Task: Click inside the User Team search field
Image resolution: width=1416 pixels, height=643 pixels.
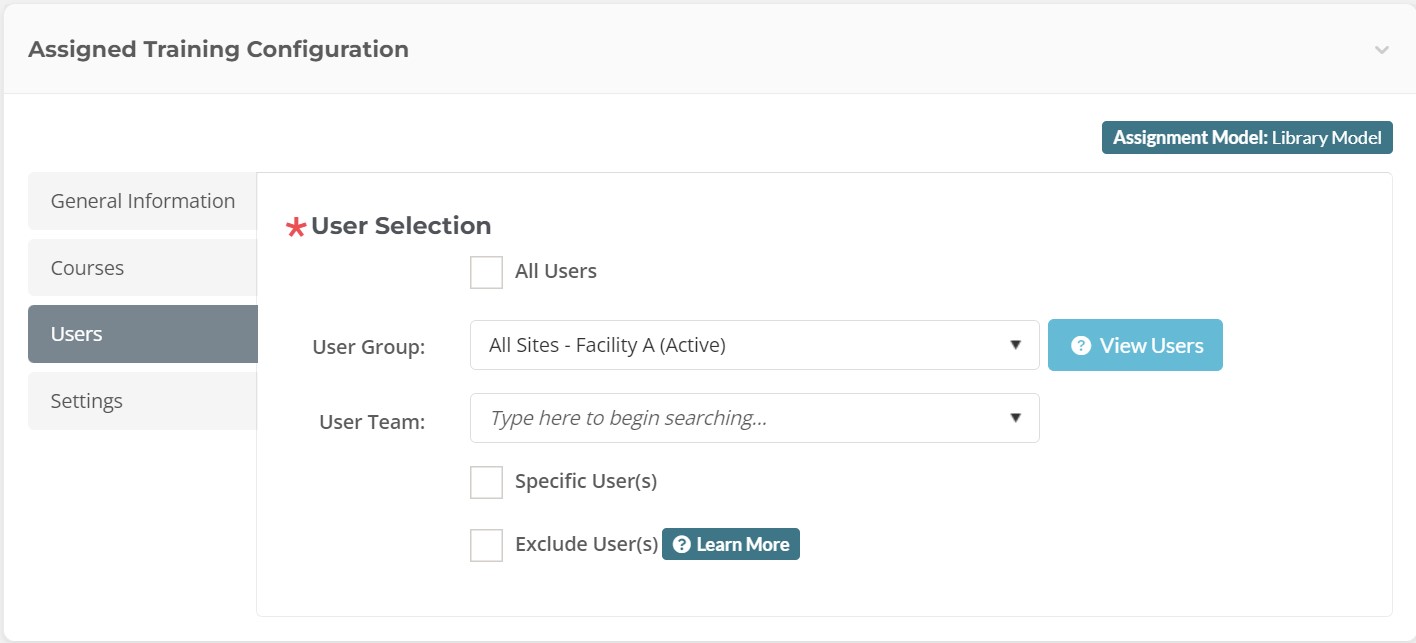Action: [x=700, y=417]
